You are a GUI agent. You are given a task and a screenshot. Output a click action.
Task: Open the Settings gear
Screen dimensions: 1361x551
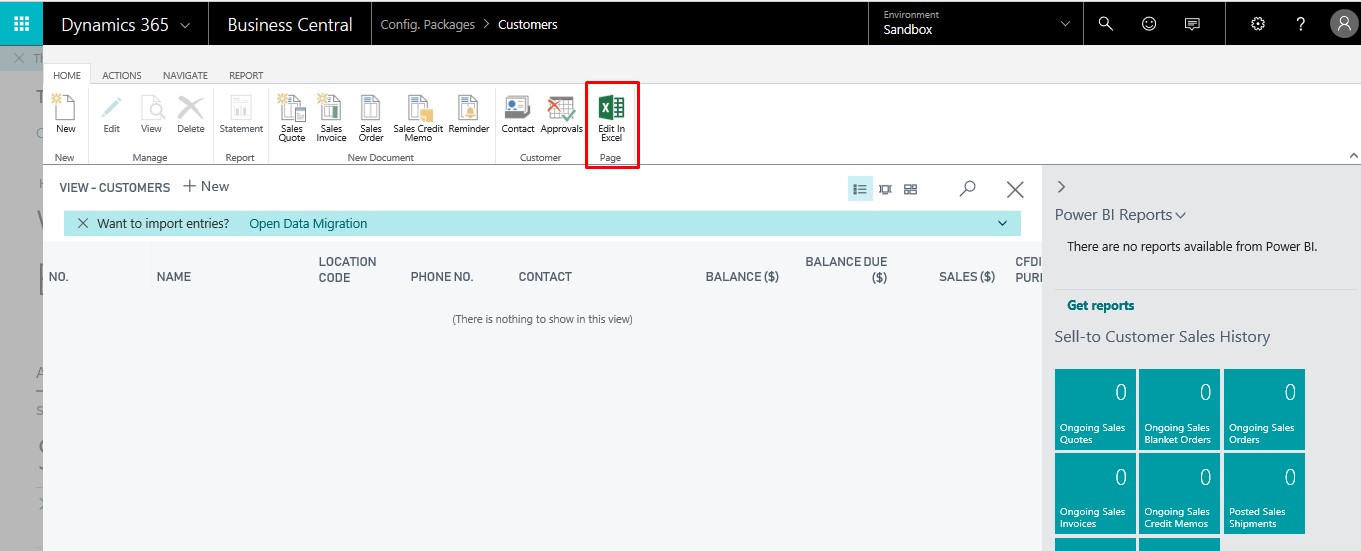click(1258, 24)
